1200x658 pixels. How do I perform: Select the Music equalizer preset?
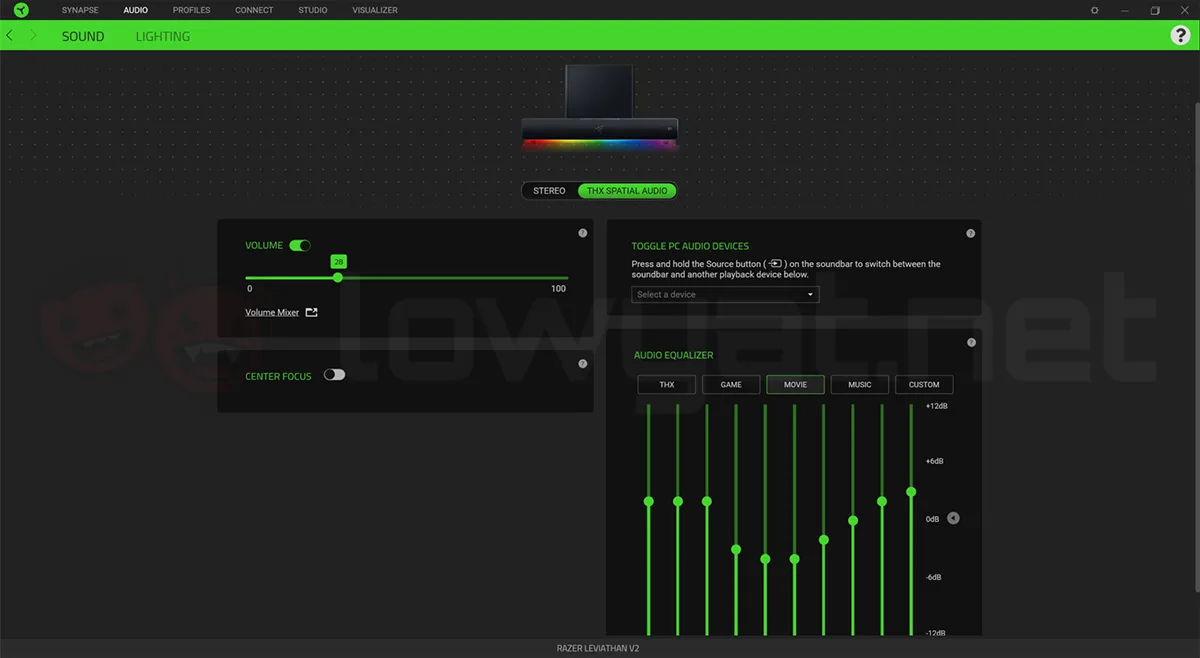[x=860, y=384]
